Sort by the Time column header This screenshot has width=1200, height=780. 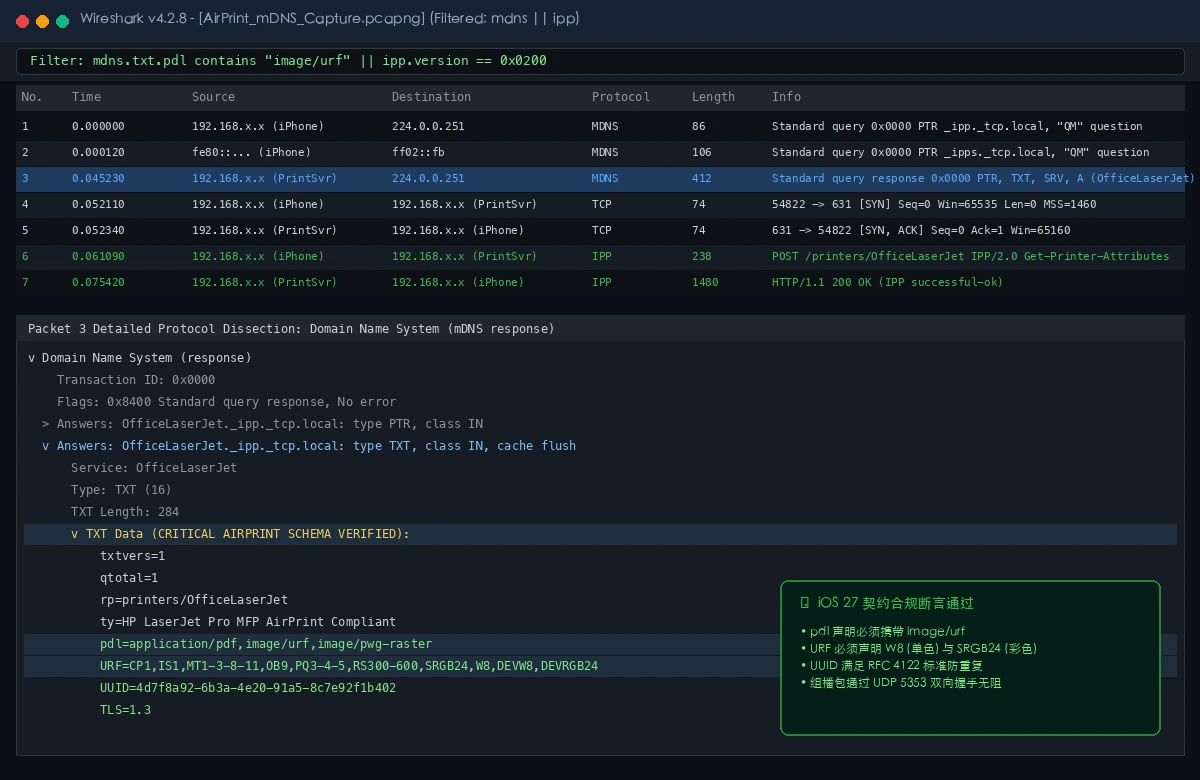(x=86, y=97)
